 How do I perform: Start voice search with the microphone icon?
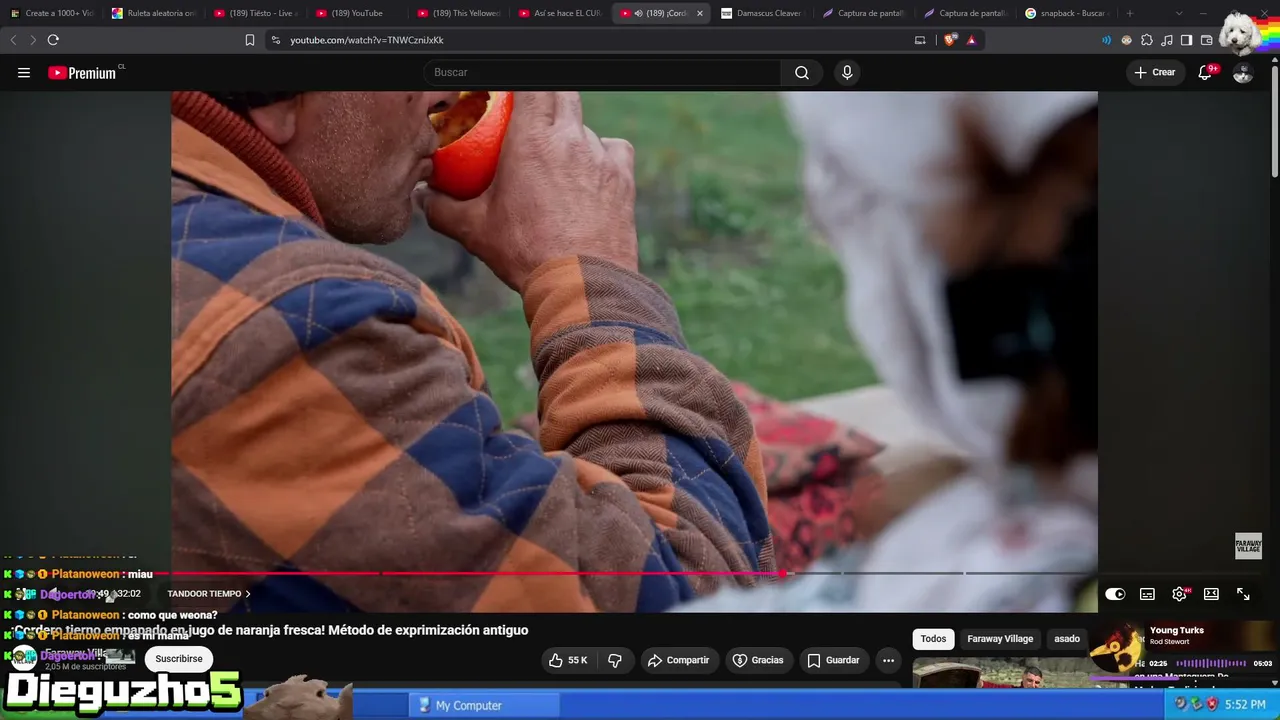click(847, 73)
